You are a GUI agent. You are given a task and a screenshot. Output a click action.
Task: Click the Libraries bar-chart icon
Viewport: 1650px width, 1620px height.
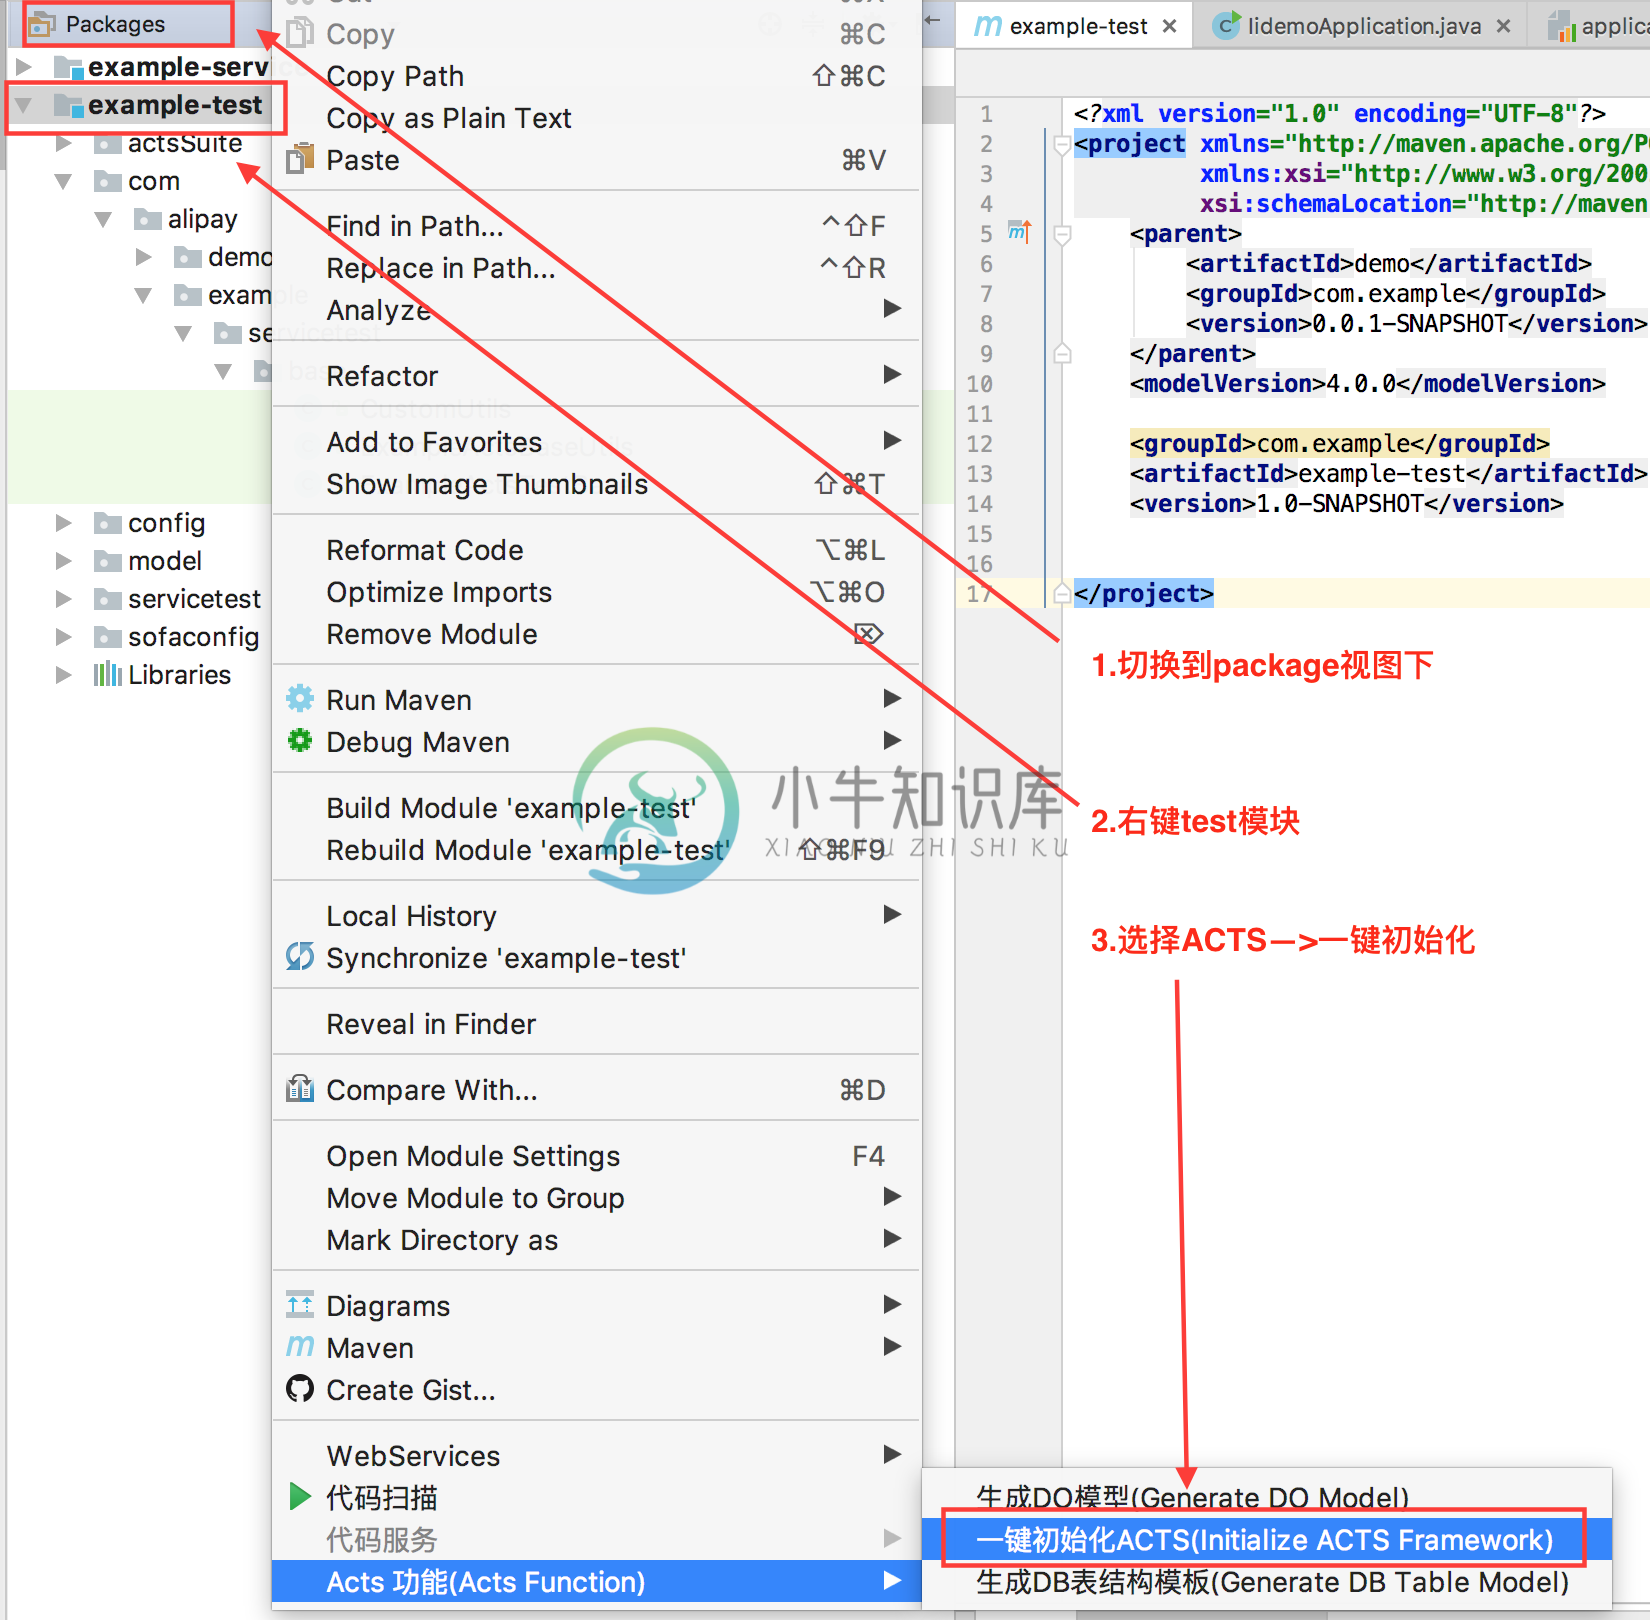pos(107,674)
